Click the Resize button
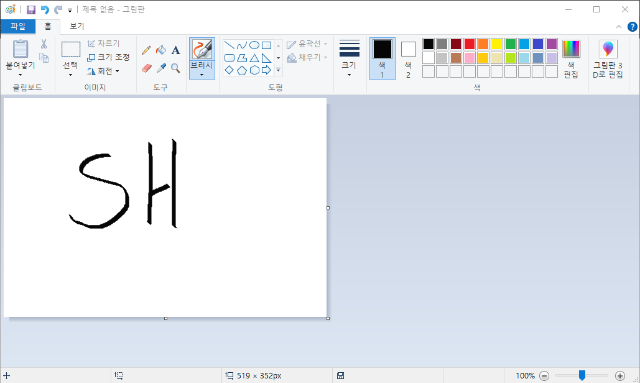Screen dimensions: 640x383 point(109,57)
